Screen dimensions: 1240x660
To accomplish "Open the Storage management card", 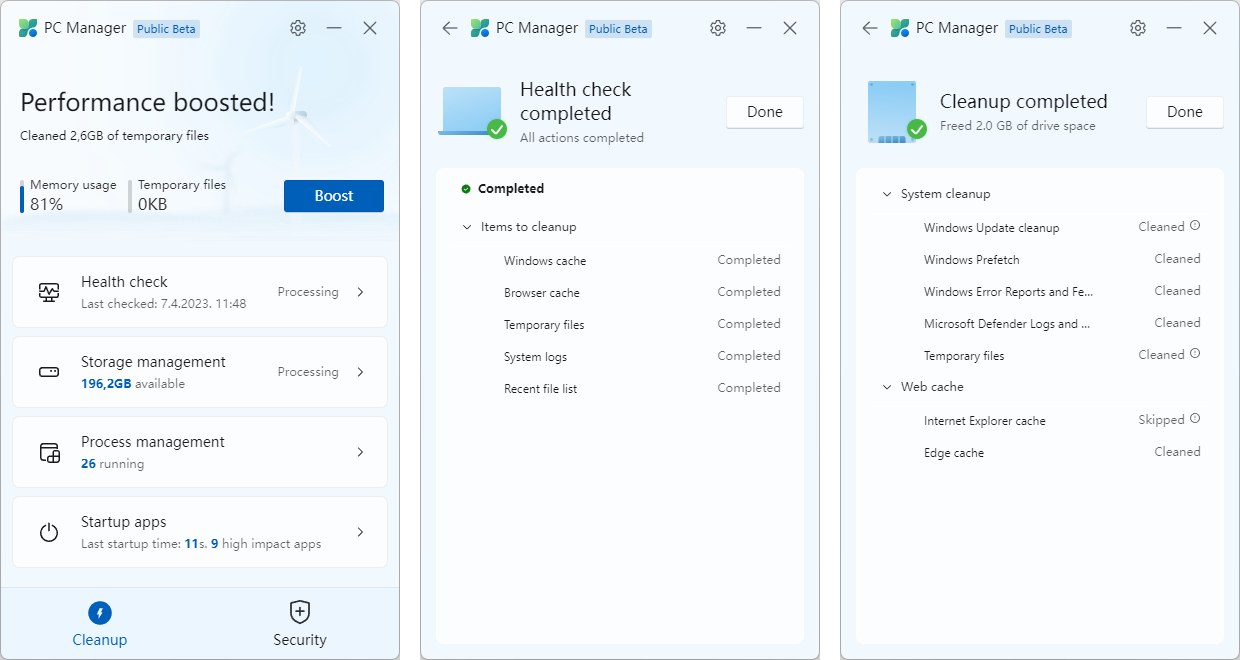I will pyautogui.click(x=200, y=372).
